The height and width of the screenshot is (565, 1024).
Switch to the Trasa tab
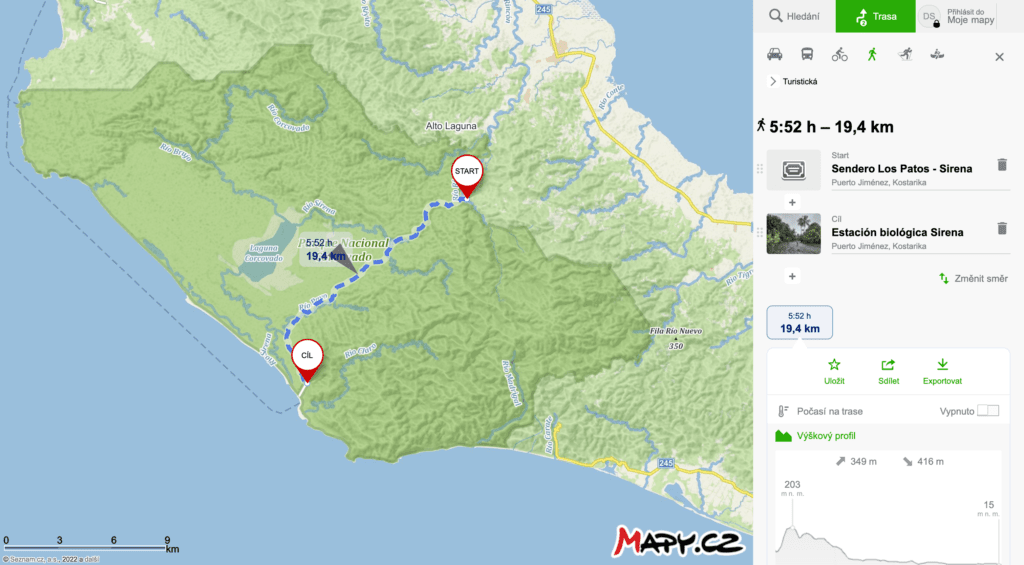pos(875,16)
